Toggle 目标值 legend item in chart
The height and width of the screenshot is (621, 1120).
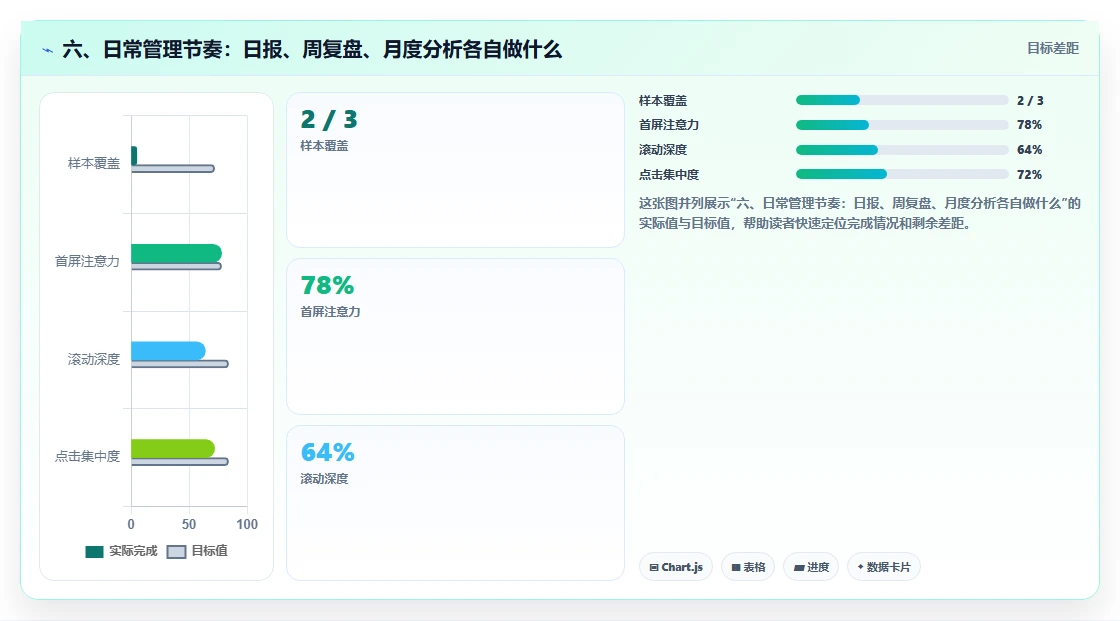point(197,551)
